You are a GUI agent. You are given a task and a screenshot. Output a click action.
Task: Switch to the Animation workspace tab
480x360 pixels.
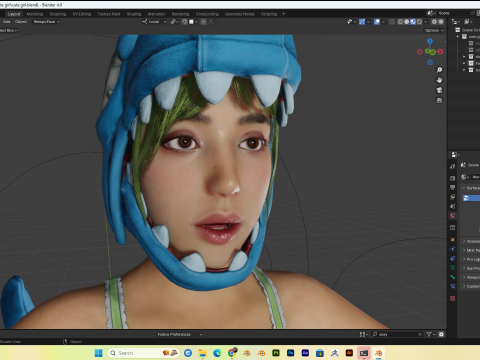pos(156,14)
